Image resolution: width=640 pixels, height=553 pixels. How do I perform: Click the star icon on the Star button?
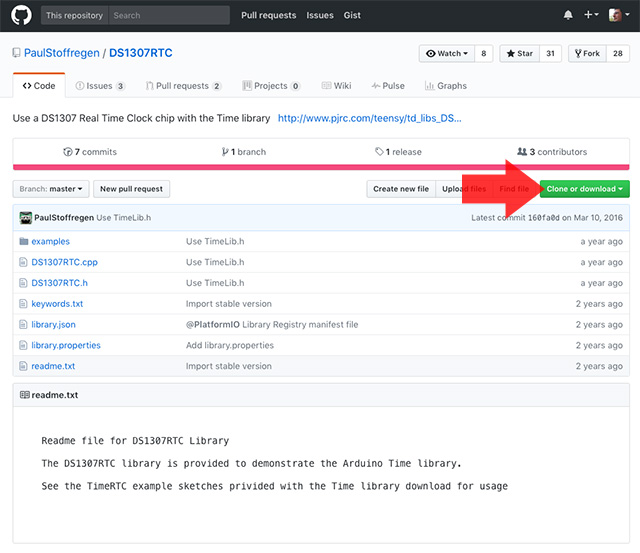coord(511,53)
